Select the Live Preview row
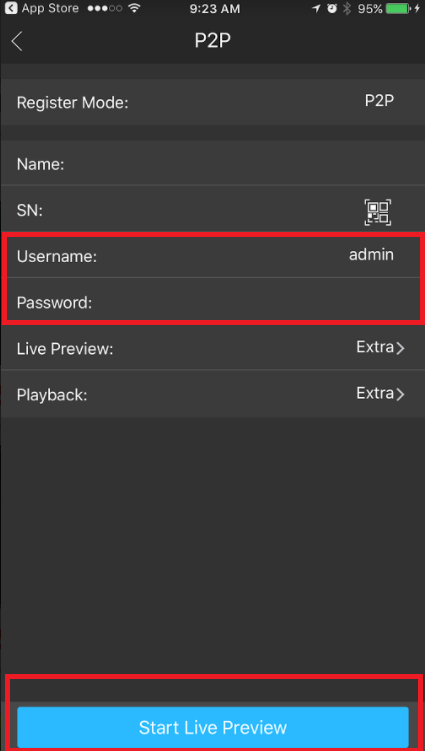The image size is (425, 751). pos(212,348)
